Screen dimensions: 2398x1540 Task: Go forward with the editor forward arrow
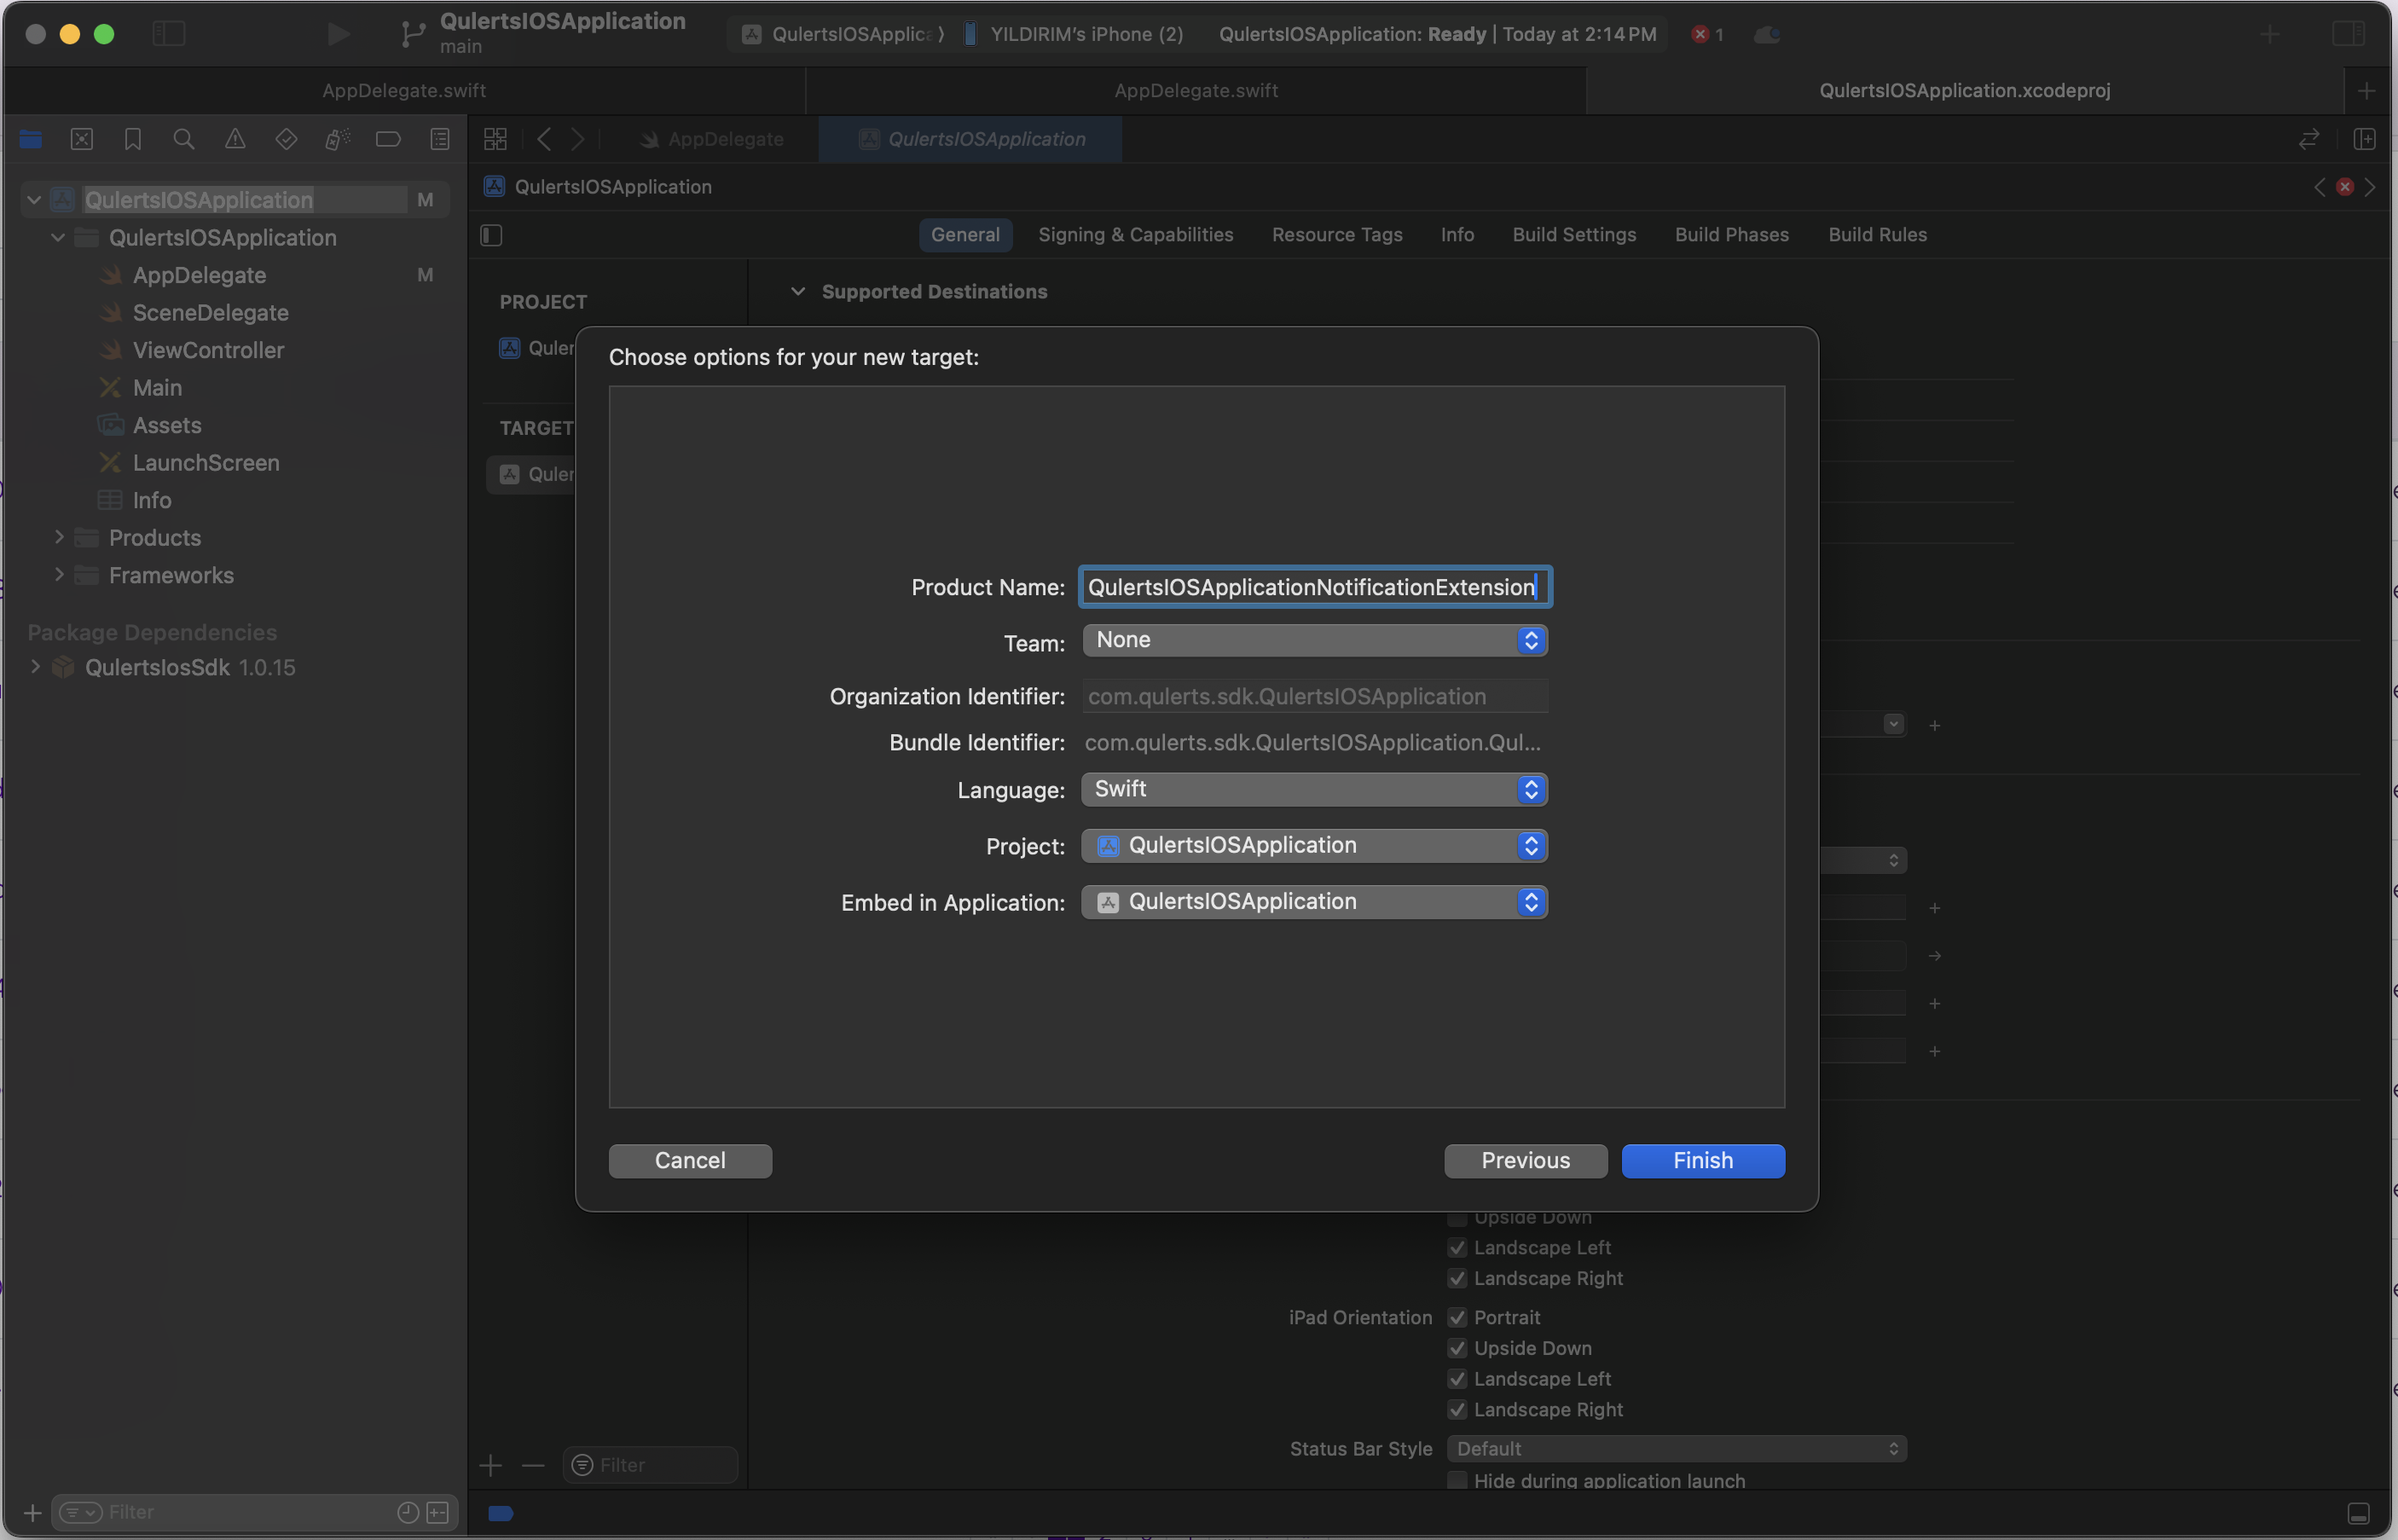click(x=578, y=139)
